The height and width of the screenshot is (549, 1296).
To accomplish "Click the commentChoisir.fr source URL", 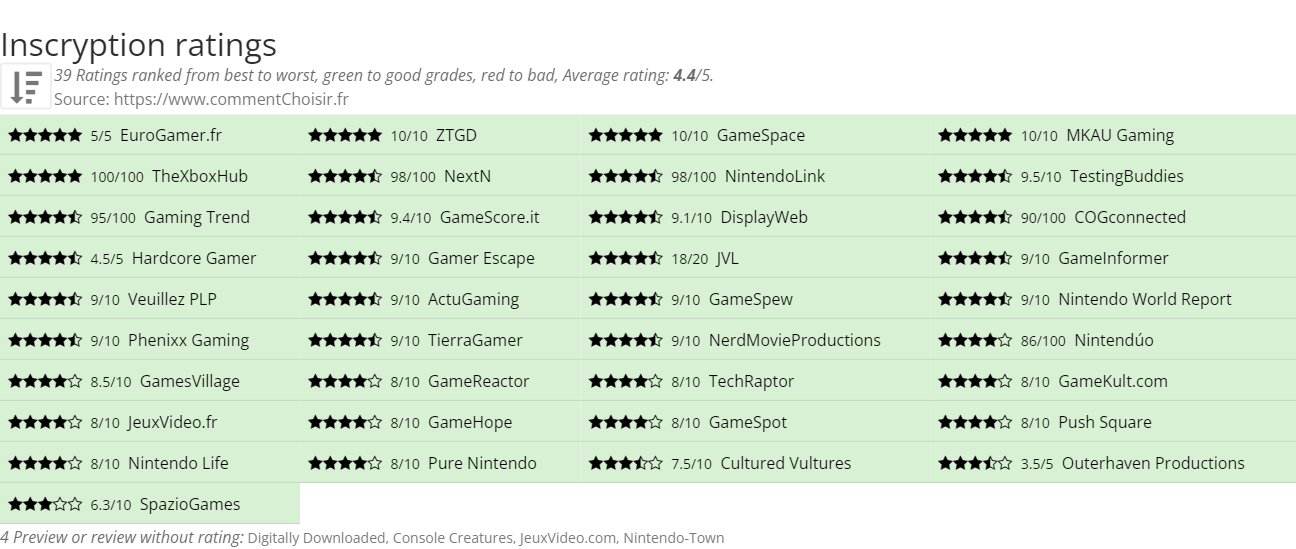I will (231, 99).
